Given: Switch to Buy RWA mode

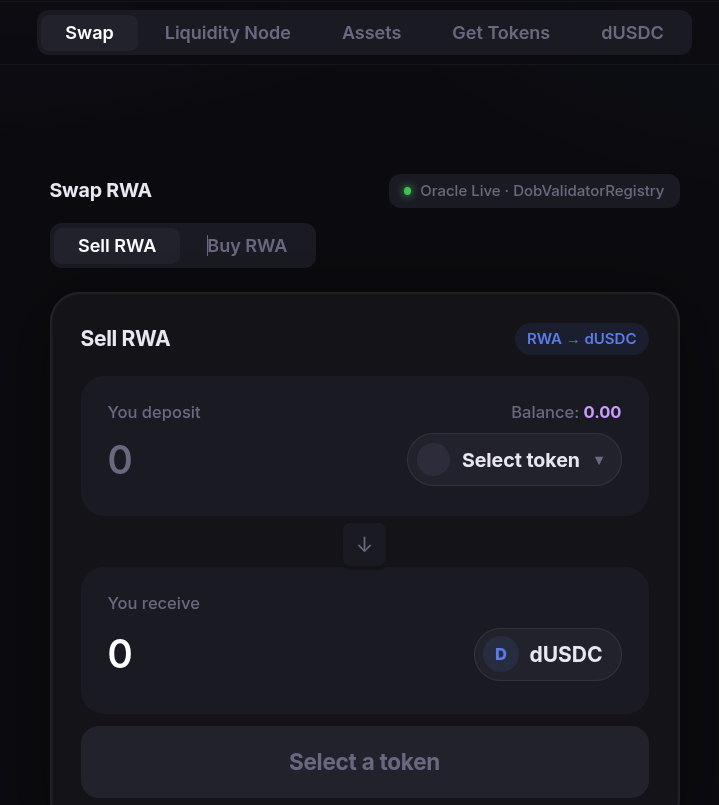Looking at the screenshot, I should pyautogui.click(x=247, y=246).
